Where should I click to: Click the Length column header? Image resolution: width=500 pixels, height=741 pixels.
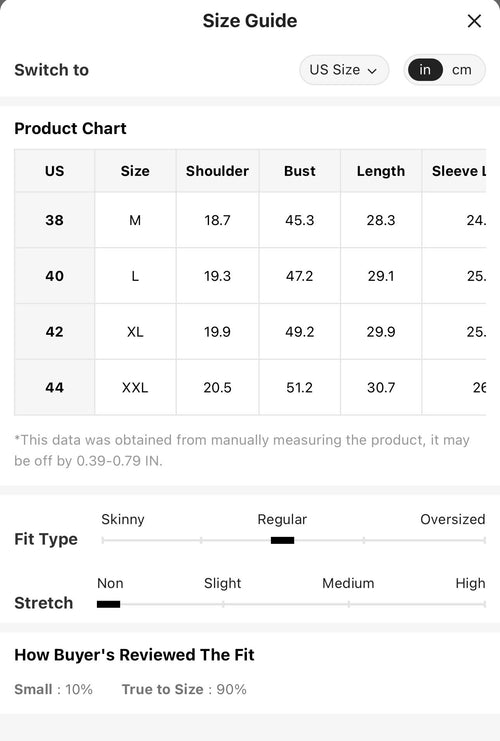point(381,171)
